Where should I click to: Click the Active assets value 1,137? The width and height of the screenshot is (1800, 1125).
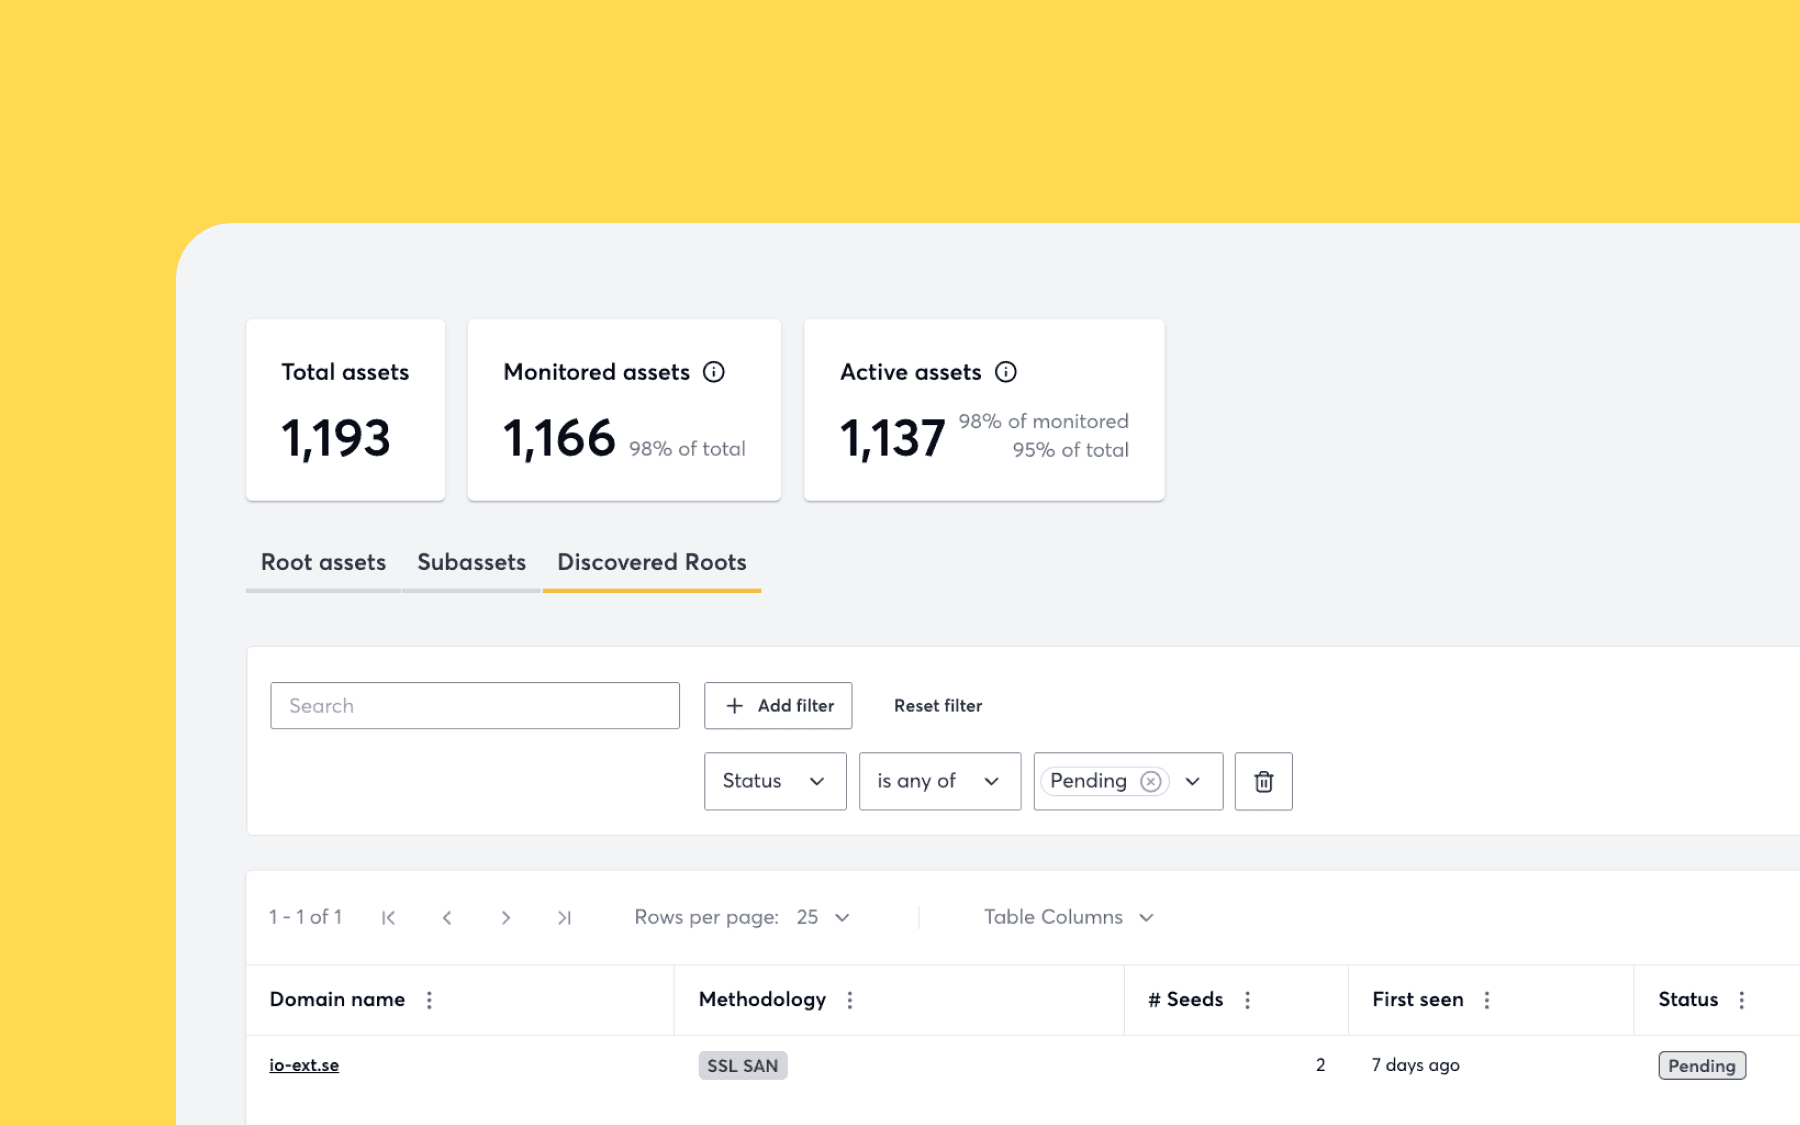(x=893, y=438)
